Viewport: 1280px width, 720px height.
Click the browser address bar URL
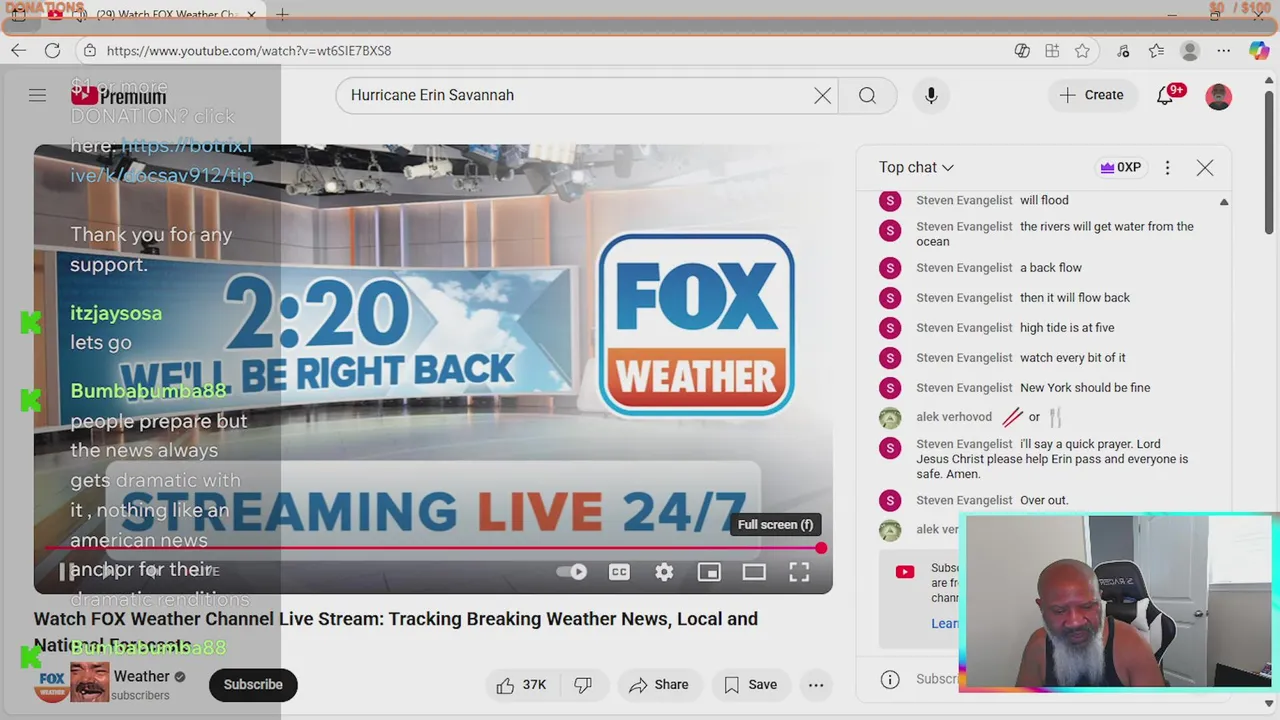[x=249, y=50]
